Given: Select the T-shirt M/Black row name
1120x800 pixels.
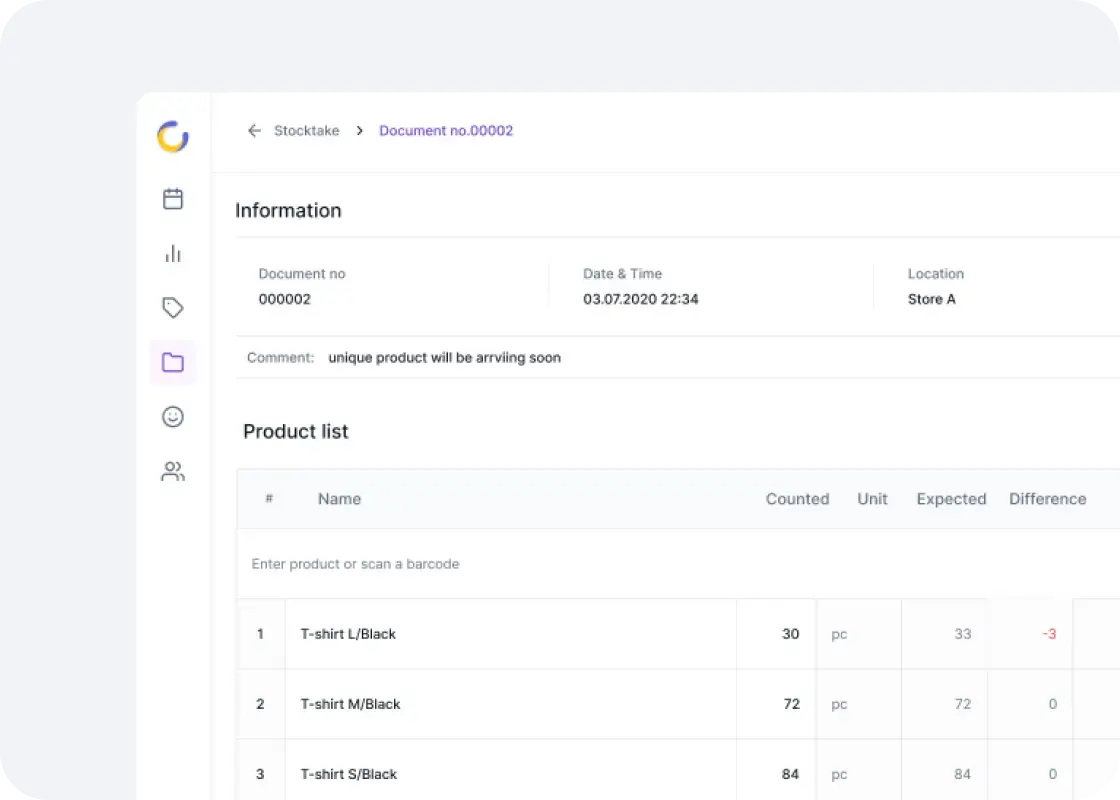Looking at the screenshot, I should pos(350,704).
